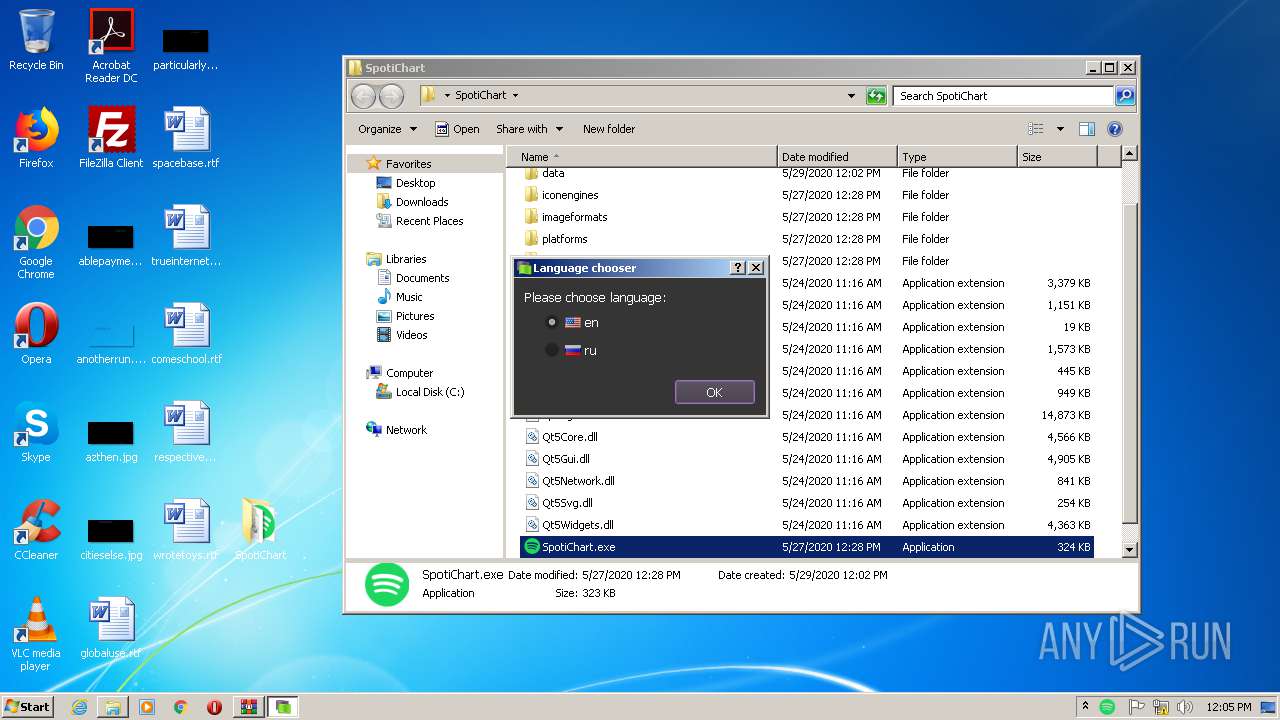Sort by Size column header
This screenshot has width=1280, height=720.
(1057, 157)
